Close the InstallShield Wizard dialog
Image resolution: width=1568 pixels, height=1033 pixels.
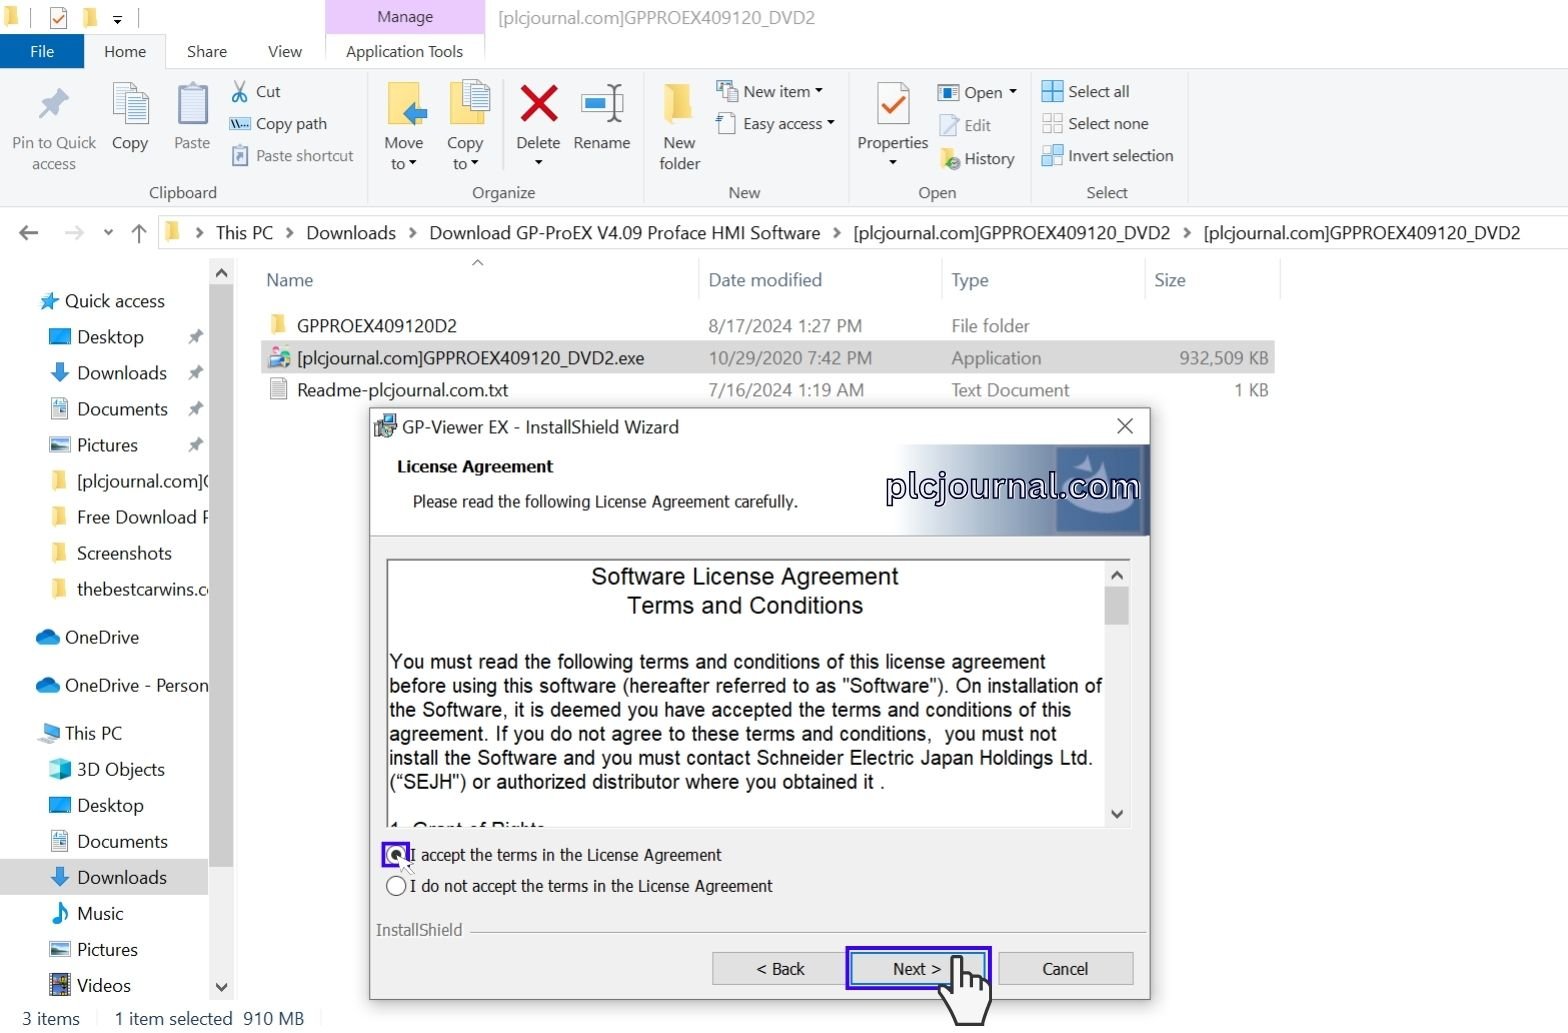point(1125,427)
